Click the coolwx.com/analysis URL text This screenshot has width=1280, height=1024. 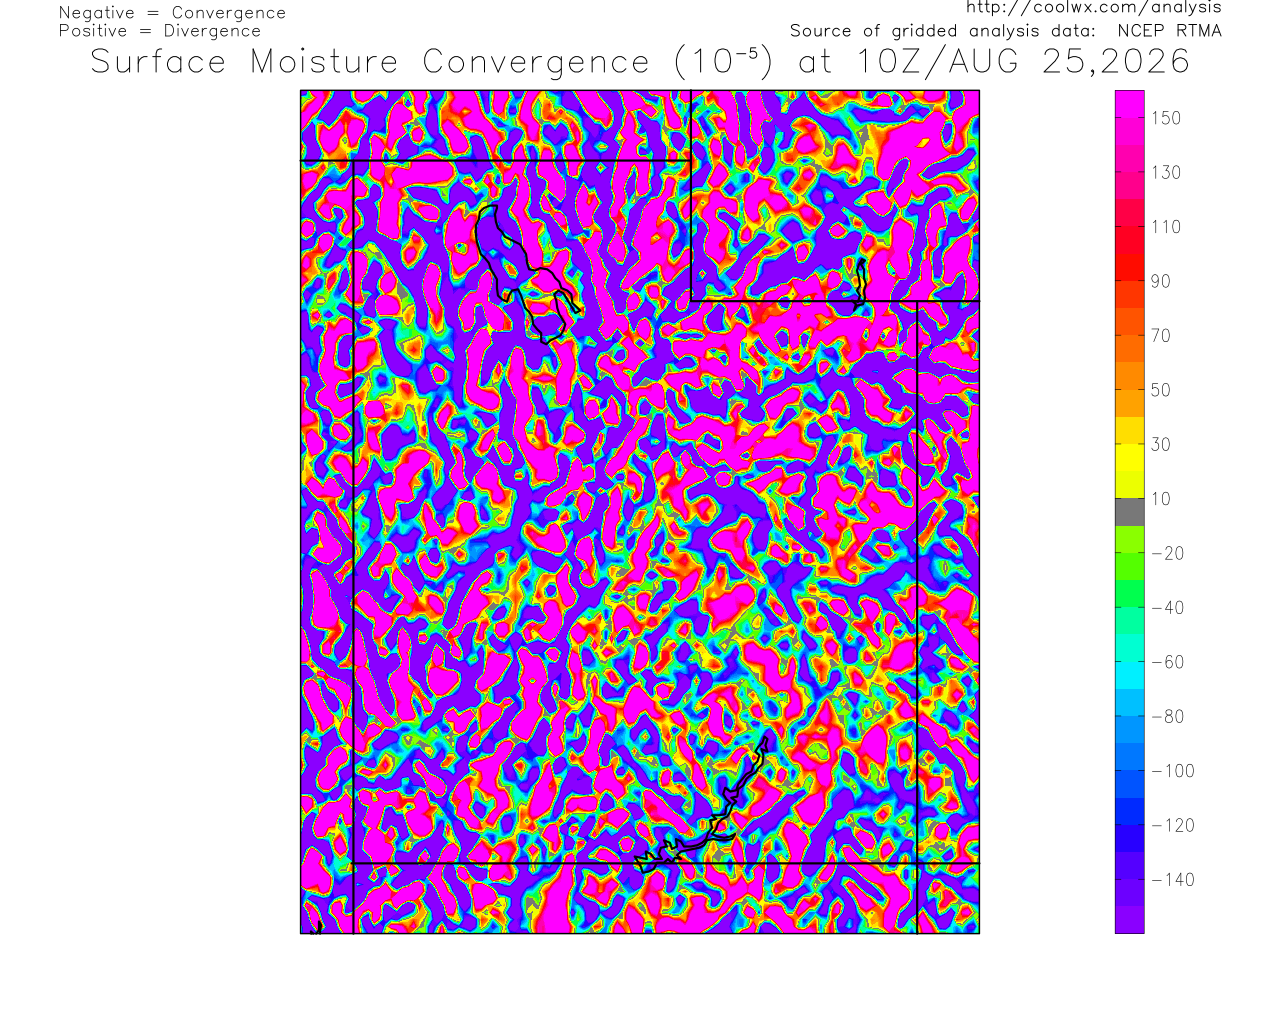[x=1094, y=7]
